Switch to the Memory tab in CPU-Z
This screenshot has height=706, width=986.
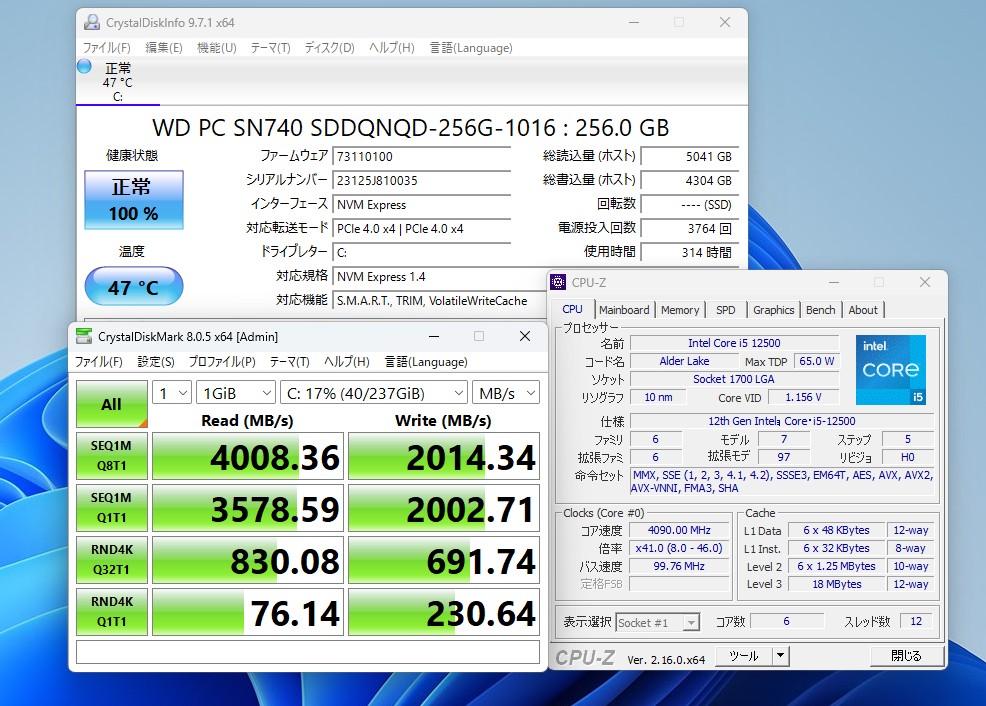[x=680, y=310]
